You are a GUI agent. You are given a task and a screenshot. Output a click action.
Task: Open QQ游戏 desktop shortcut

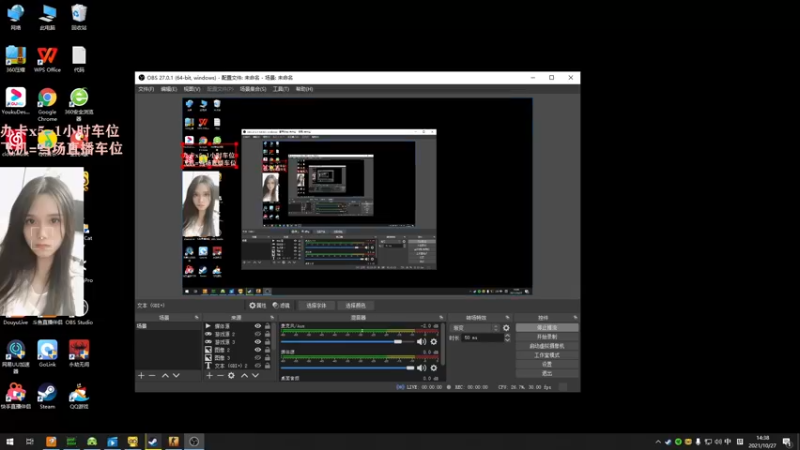[79, 396]
